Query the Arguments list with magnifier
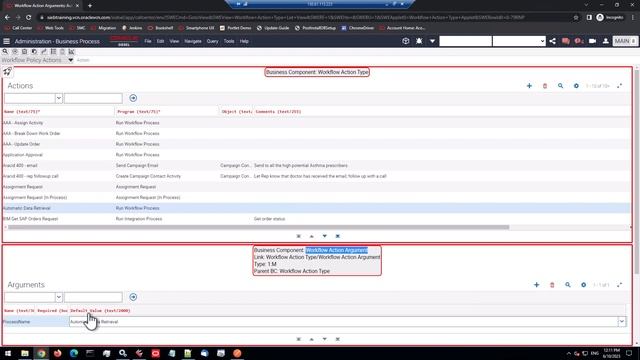 (x=568, y=285)
